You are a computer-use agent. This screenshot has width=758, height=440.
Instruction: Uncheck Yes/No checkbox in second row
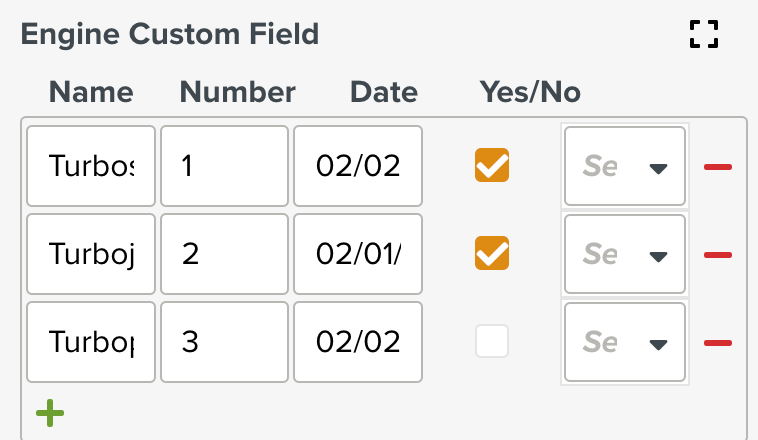[492, 254]
